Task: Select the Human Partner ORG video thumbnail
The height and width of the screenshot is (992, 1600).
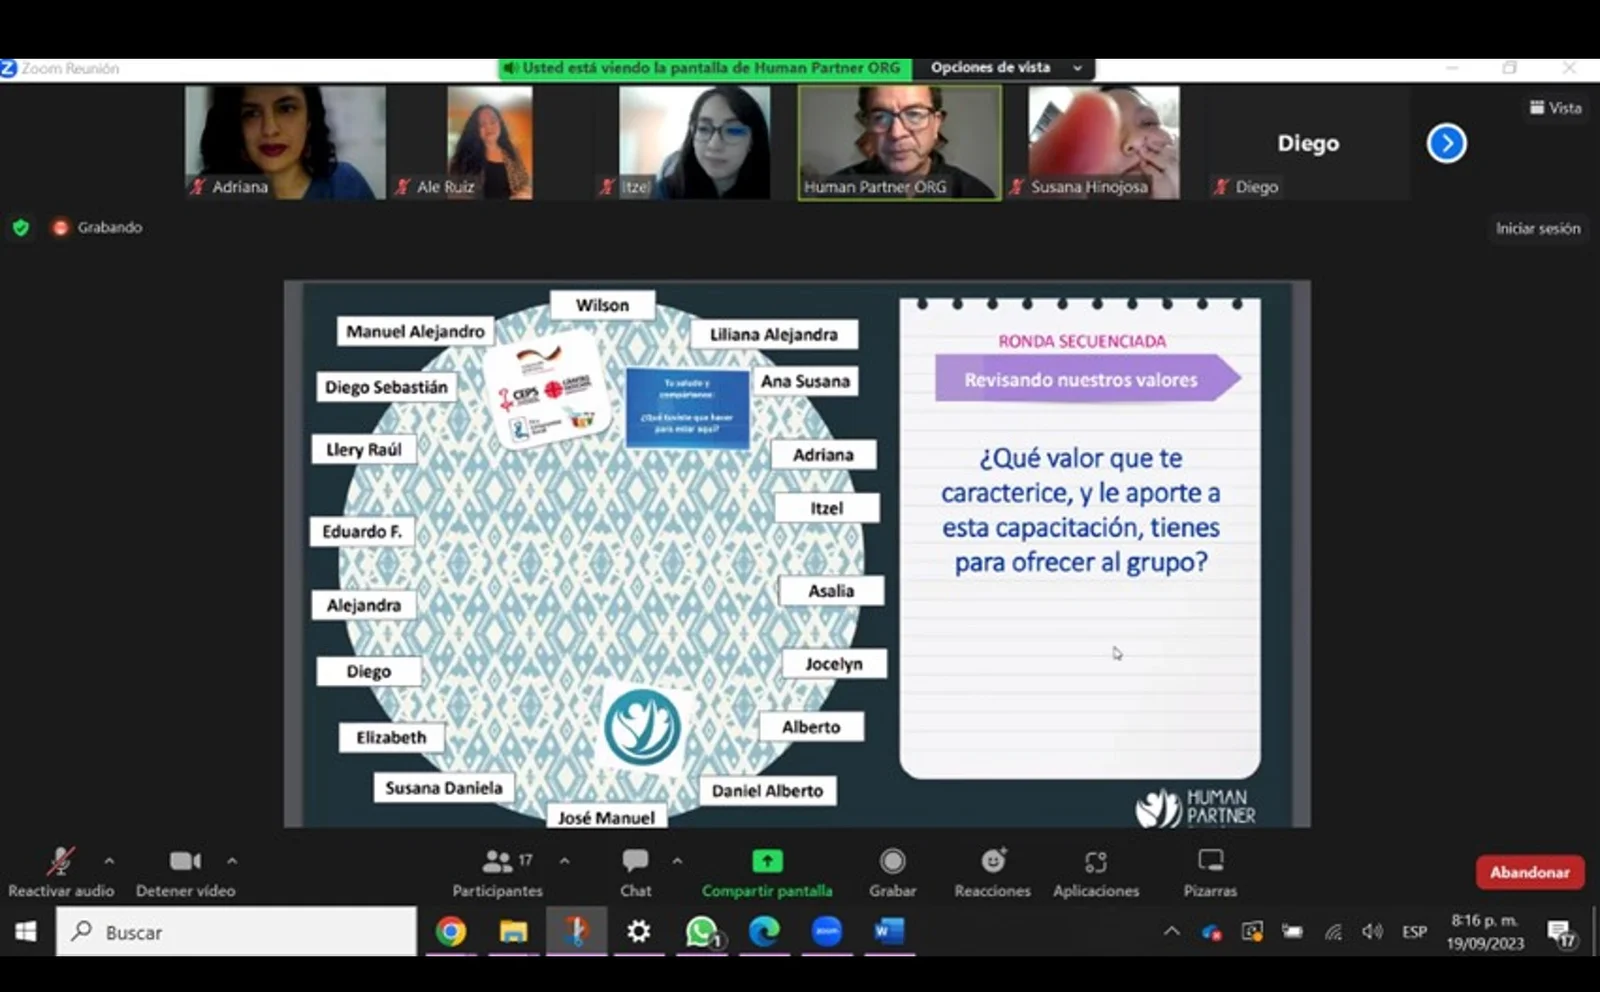Action: pos(899,142)
